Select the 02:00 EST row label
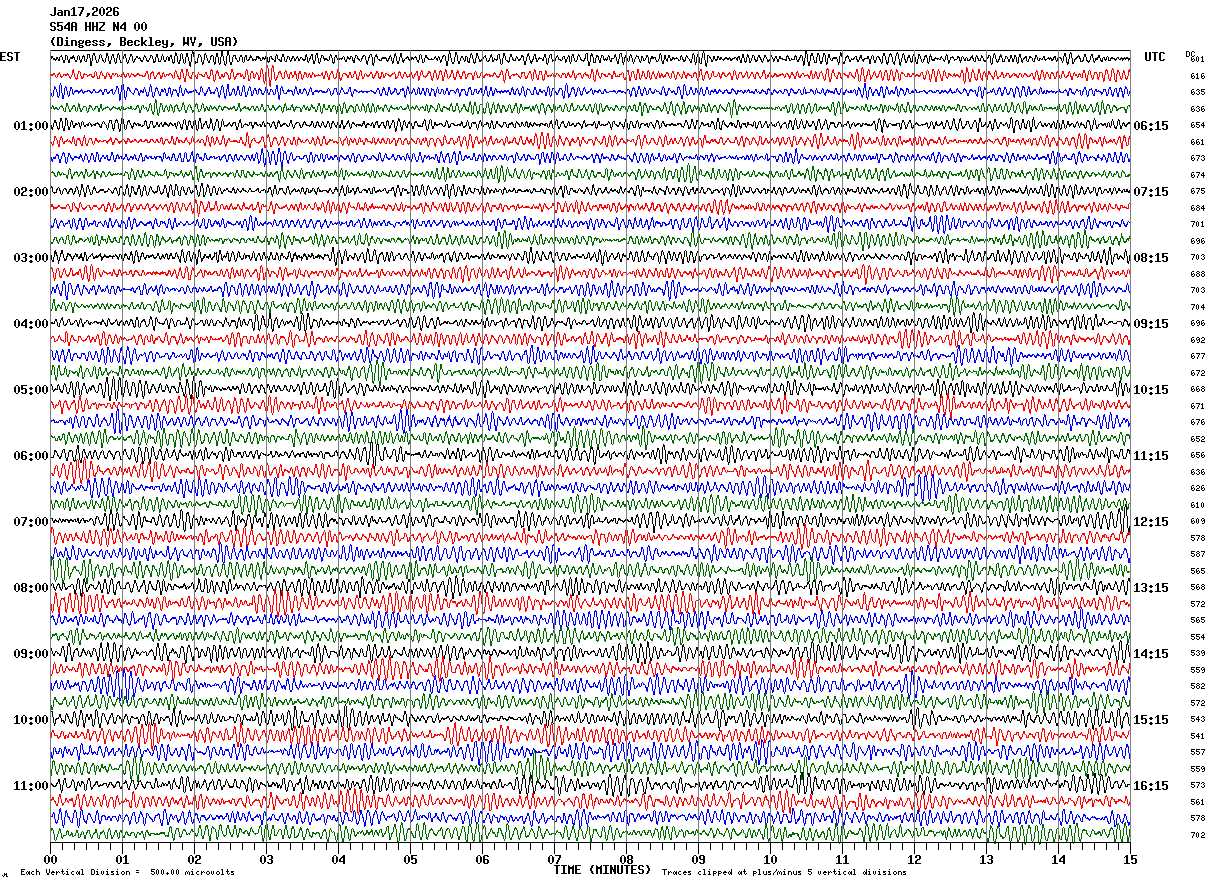Image resolution: width=1210 pixels, height=886 pixels. point(31,192)
